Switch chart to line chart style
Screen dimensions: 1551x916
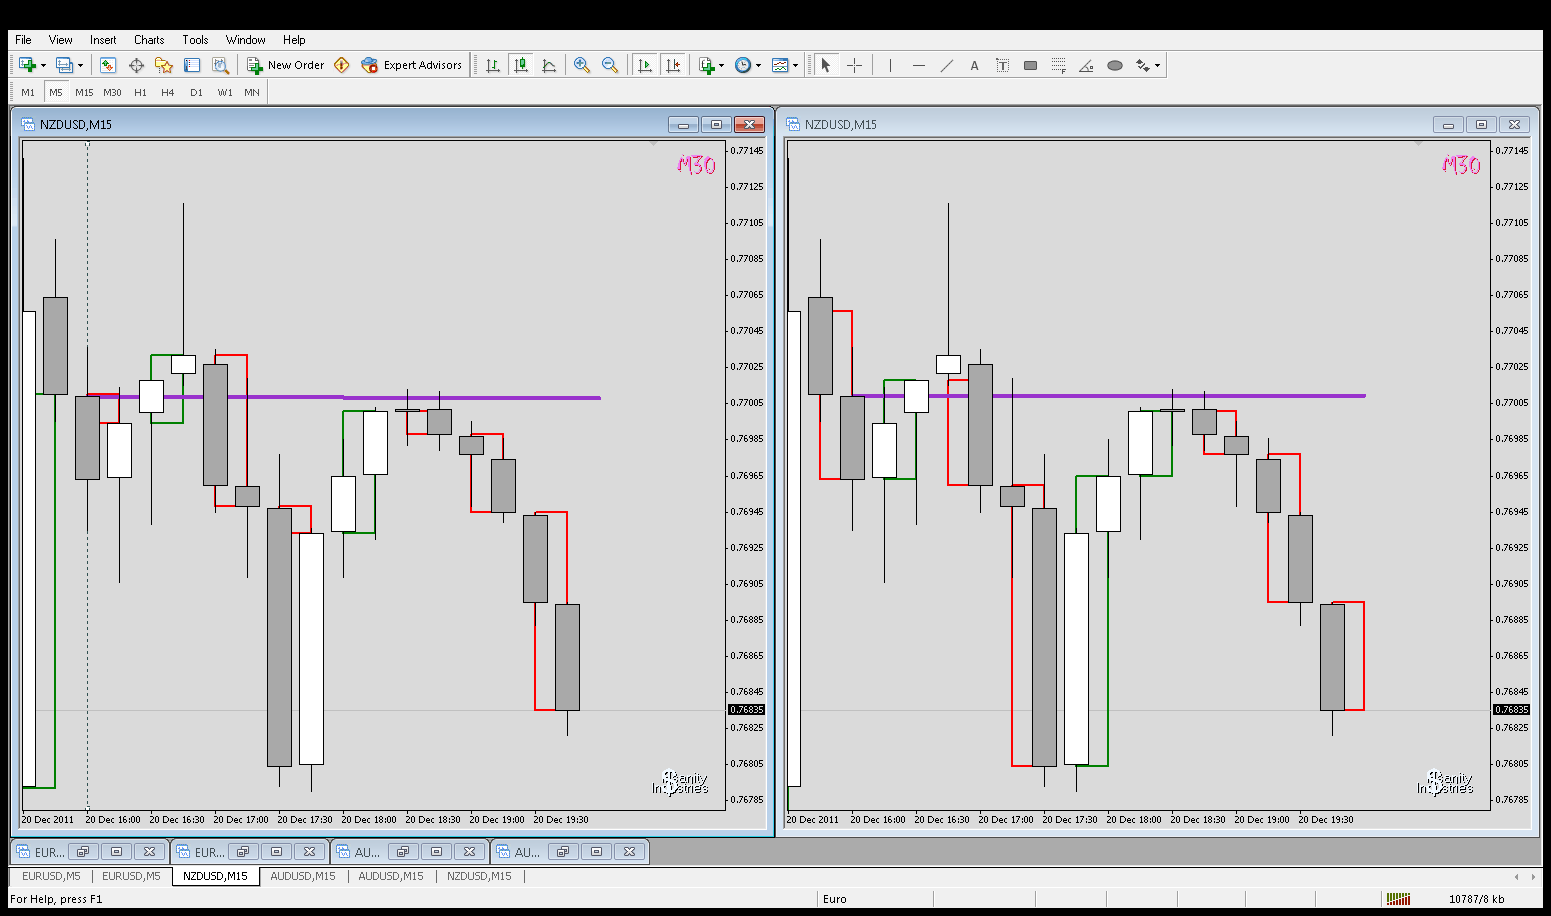(549, 65)
